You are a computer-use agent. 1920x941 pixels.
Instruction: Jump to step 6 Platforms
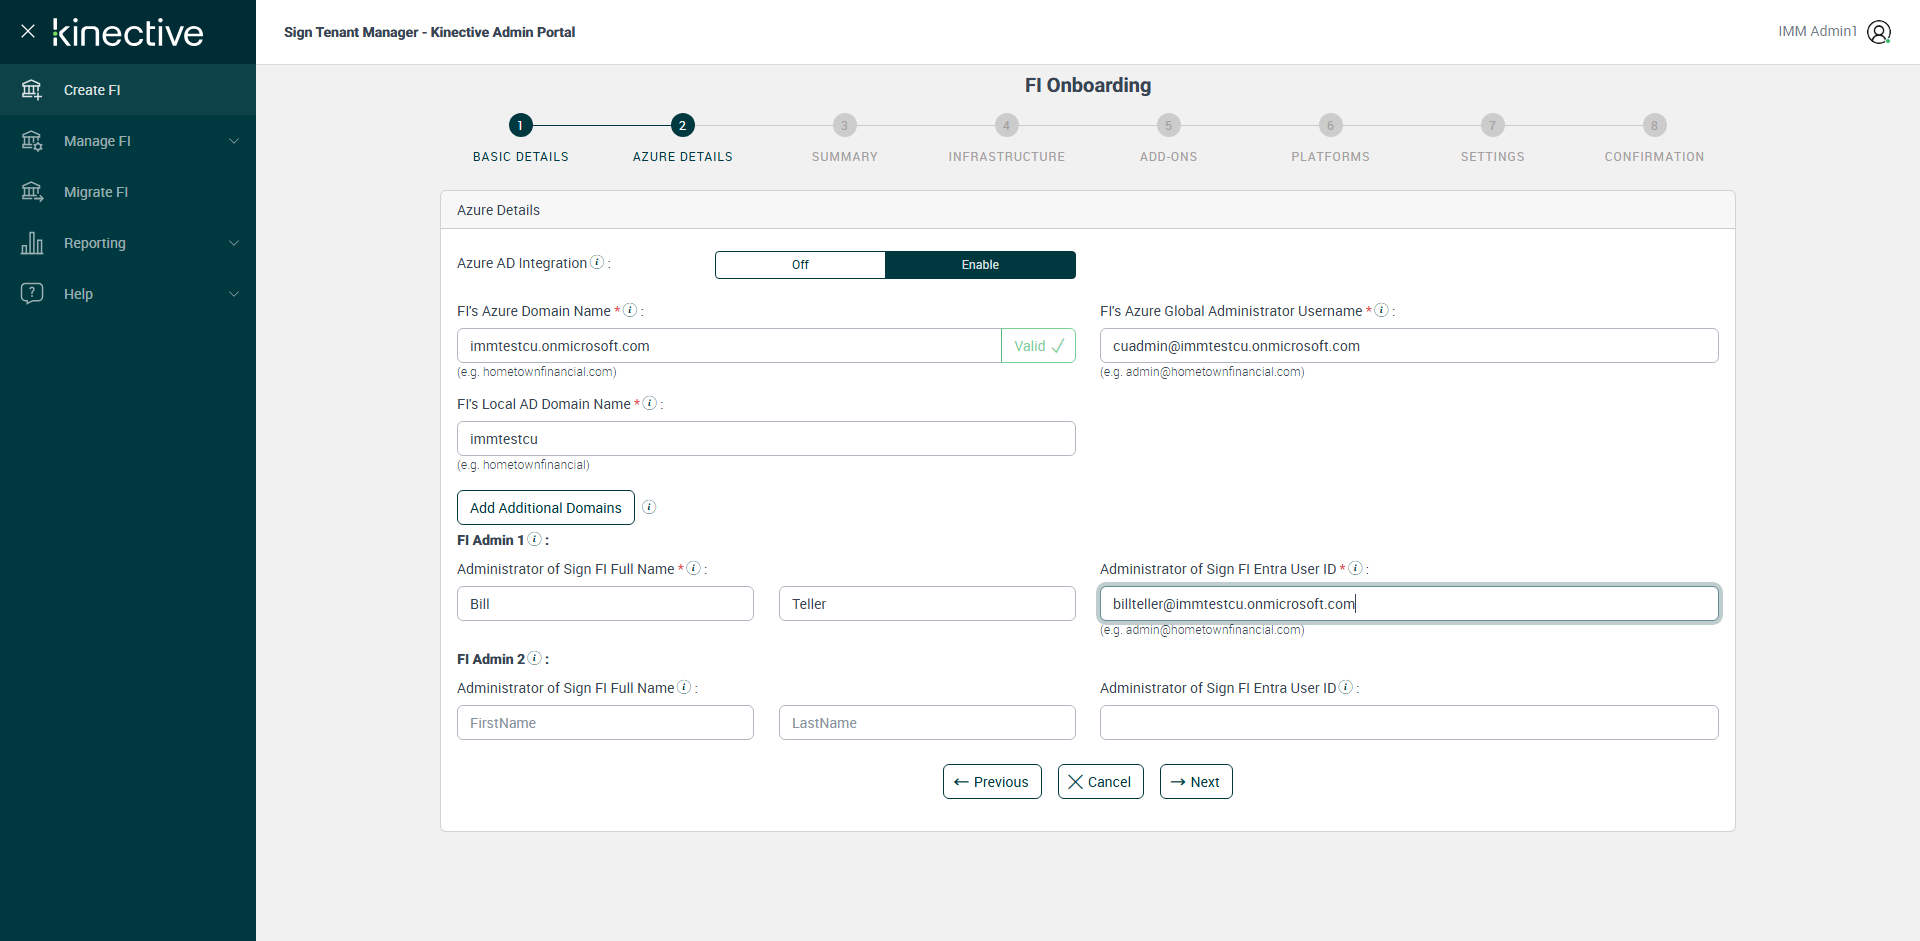(1331, 125)
